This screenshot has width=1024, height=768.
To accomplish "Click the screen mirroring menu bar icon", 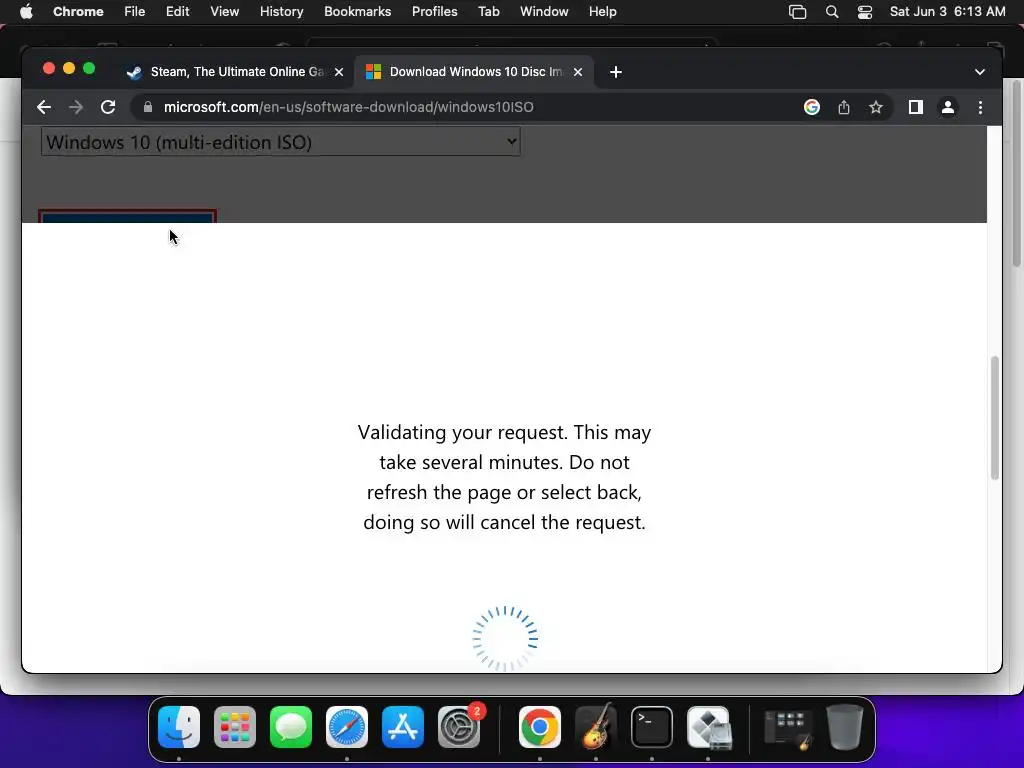I will coord(797,12).
